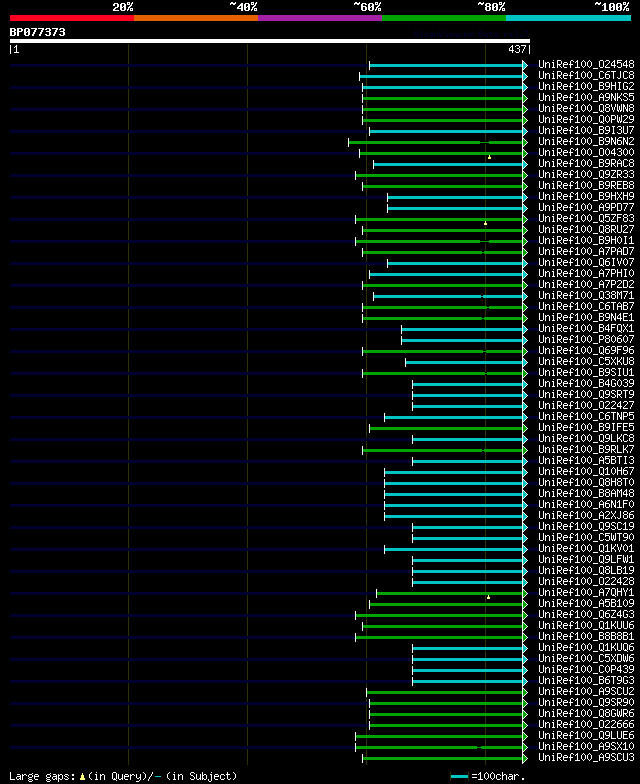Click the yellow gap marker under UniRef100_O04300 bar
This screenshot has width=640, height=784.
[490, 158]
